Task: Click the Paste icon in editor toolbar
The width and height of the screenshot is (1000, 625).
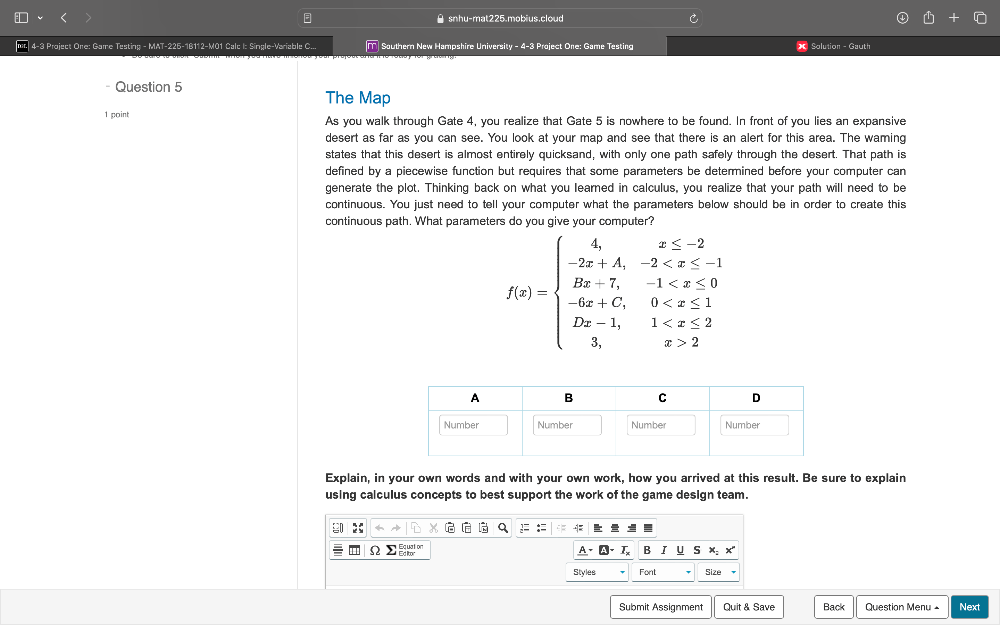Action: coord(450,528)
